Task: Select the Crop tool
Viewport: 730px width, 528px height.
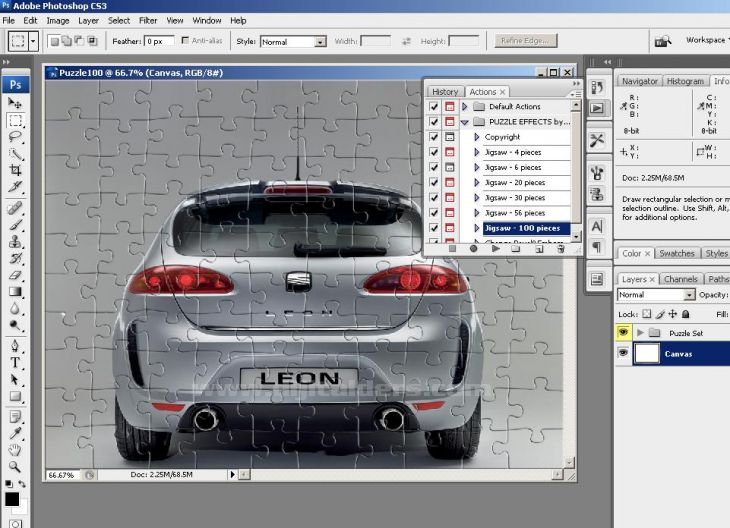Action: pyautogui.click(x=15, y=170)
